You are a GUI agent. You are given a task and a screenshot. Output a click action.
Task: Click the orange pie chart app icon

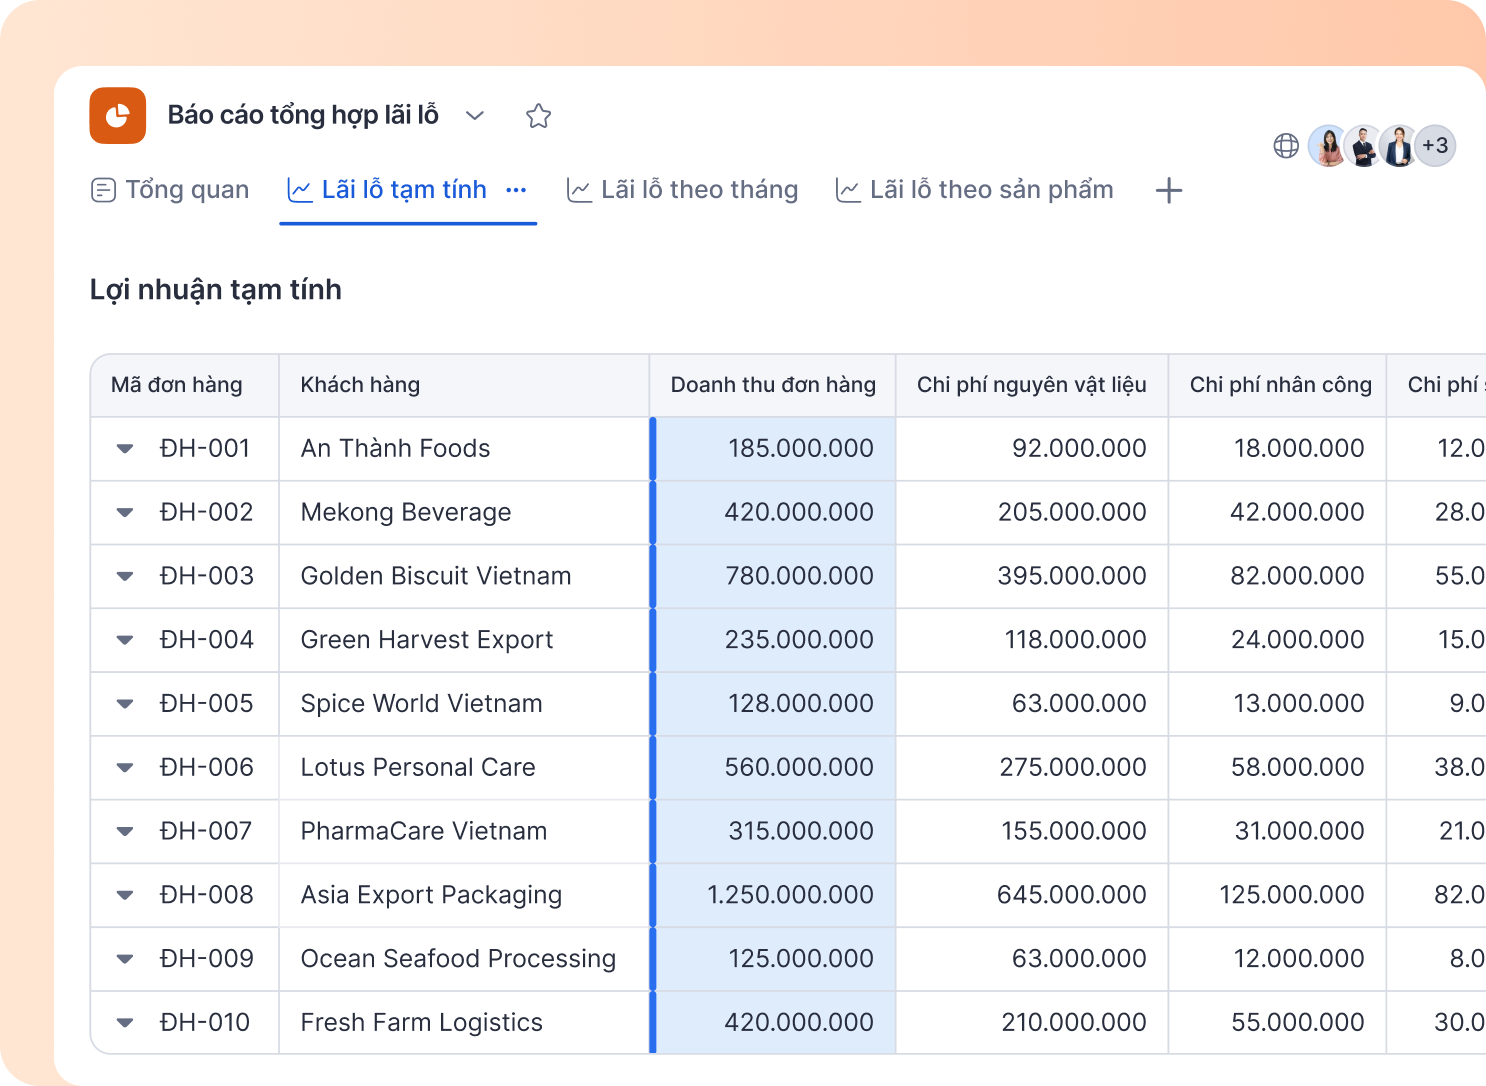click(x=118, y=116)
